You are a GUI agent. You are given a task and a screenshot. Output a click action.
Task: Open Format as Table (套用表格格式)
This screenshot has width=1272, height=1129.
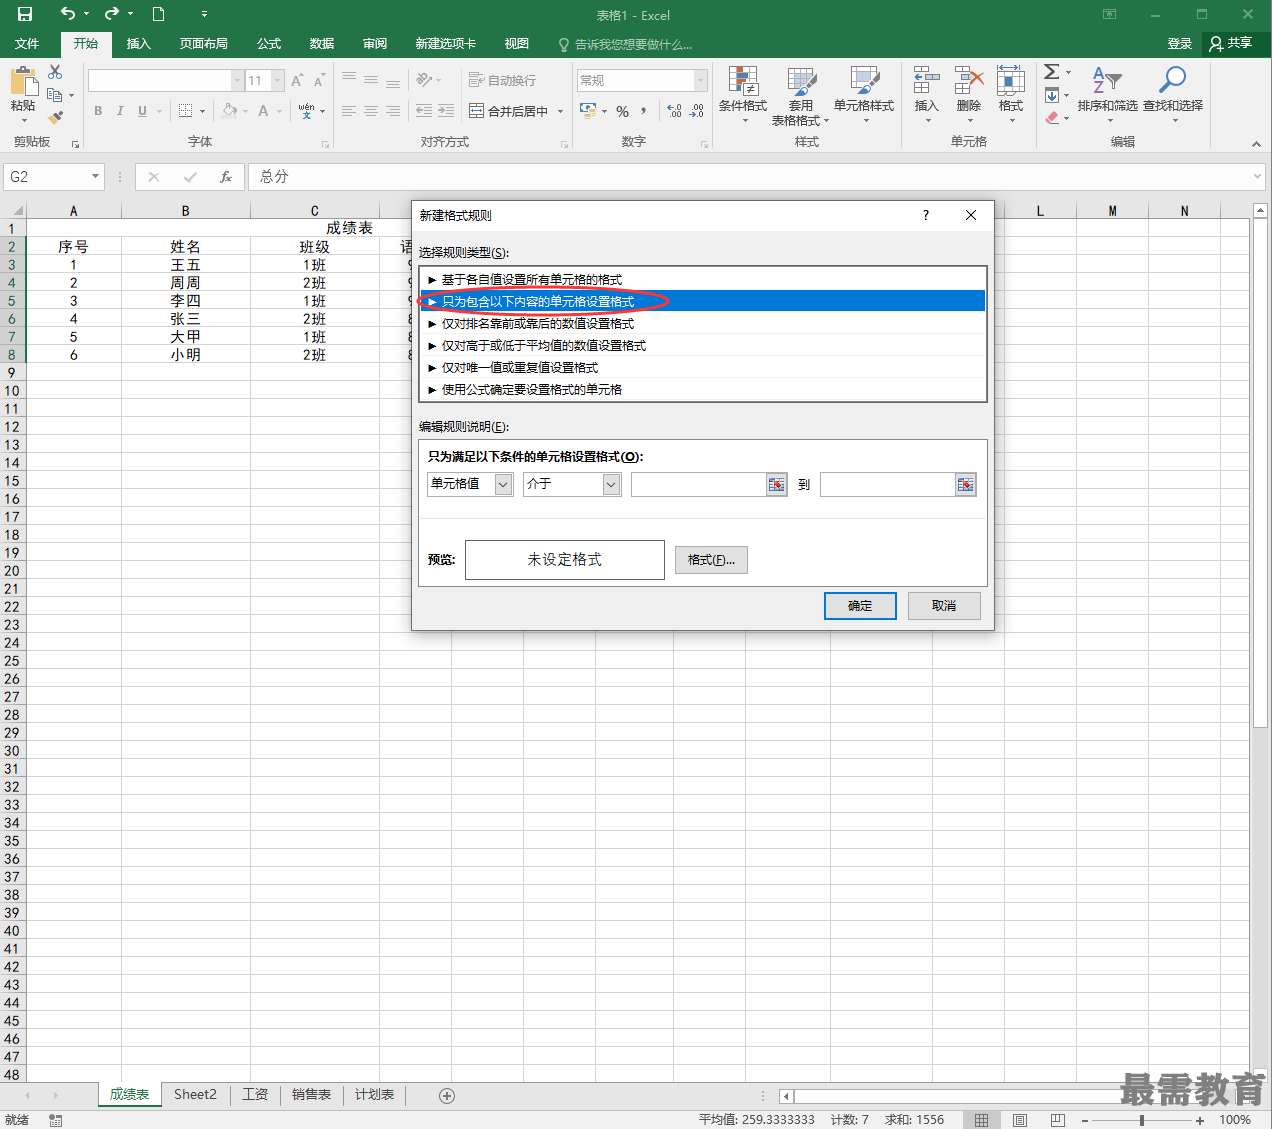800,95
